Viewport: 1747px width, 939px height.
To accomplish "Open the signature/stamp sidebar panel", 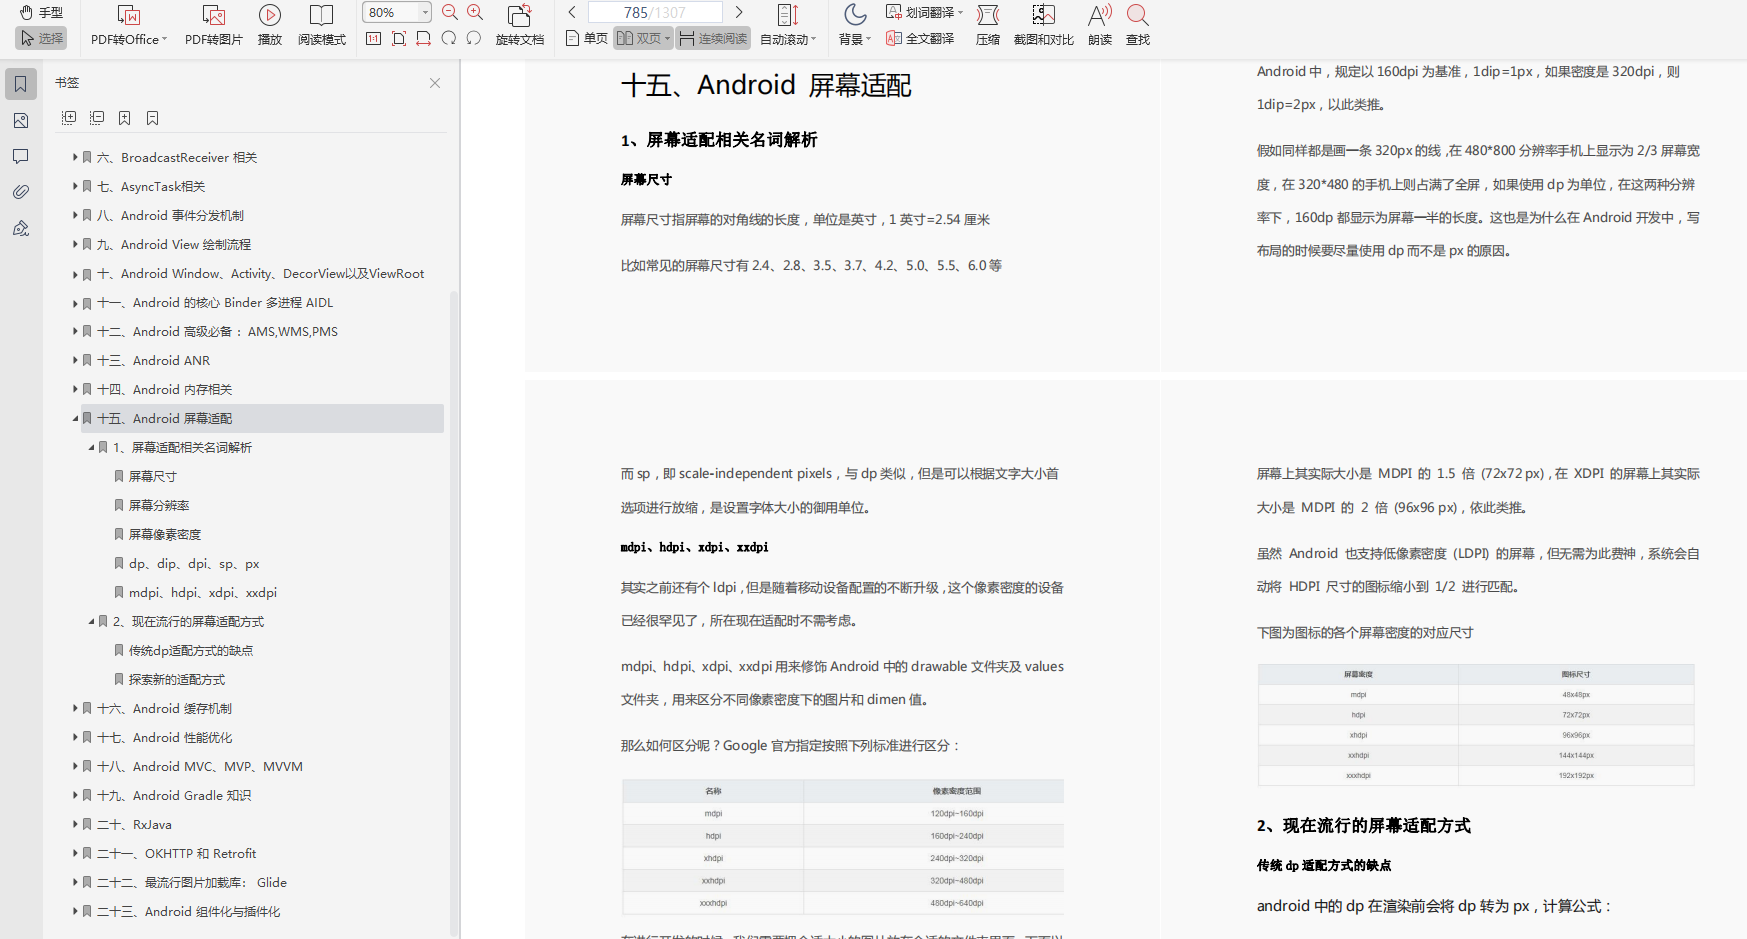I will click(21, 228).
